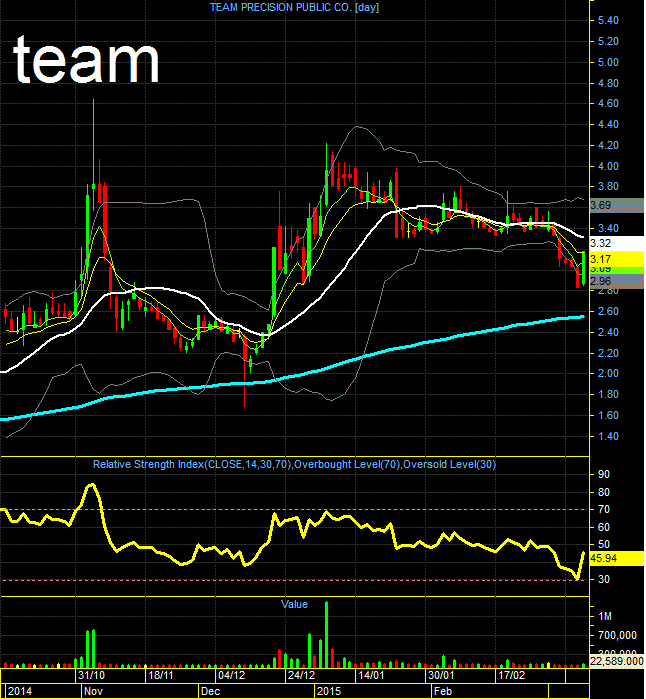Click the 1.60 price axis label
646x699 pixels.
tap(608, 415)
